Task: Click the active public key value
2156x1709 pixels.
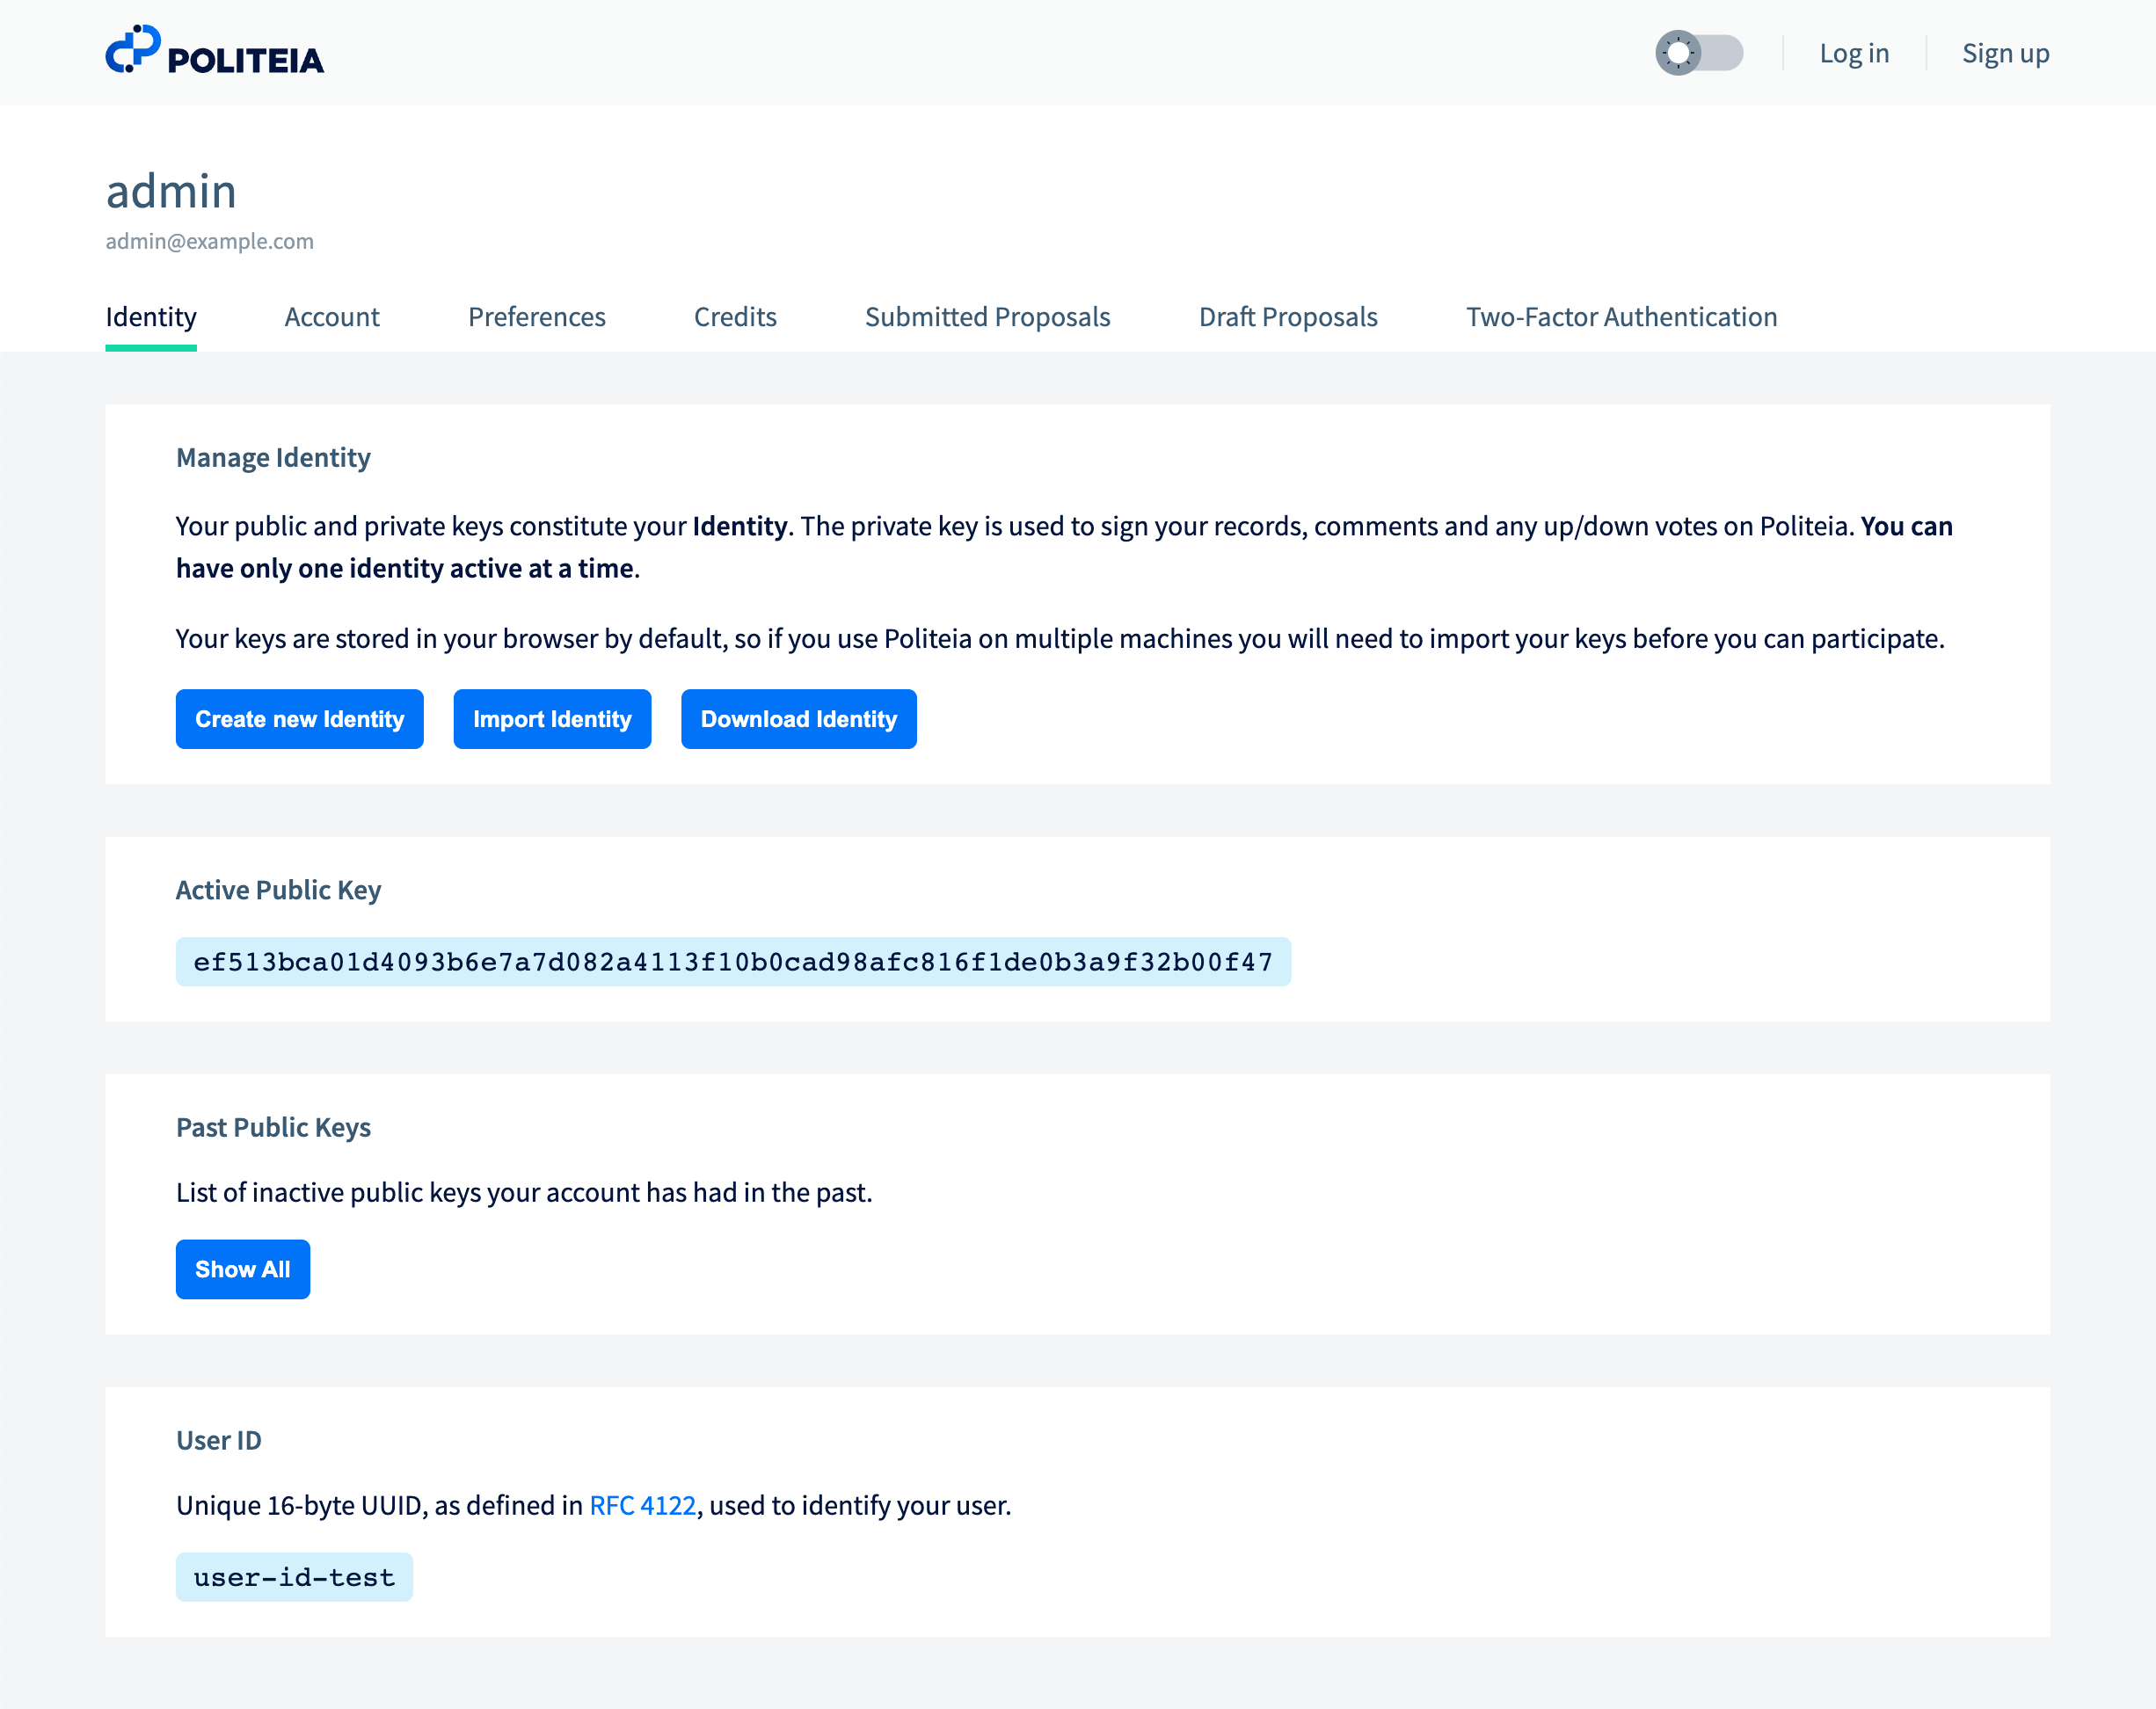Action: coord(733,962)
